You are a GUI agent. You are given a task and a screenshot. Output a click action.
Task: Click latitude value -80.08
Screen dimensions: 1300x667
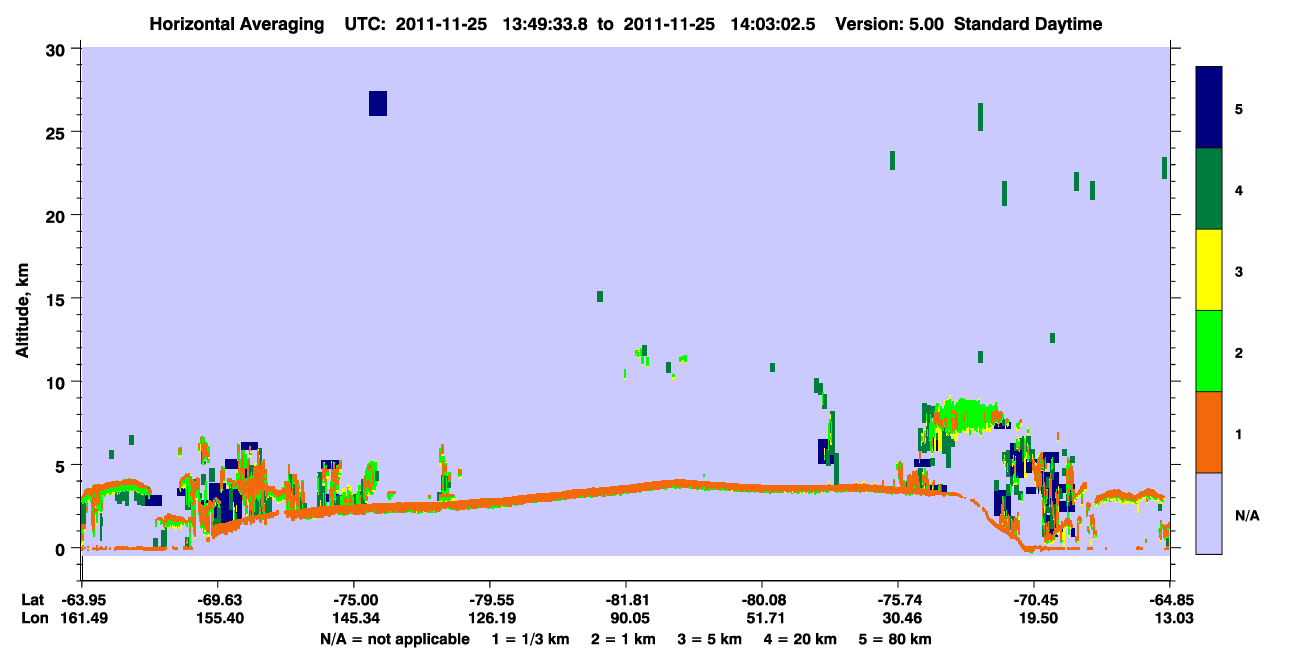[762, 600]
